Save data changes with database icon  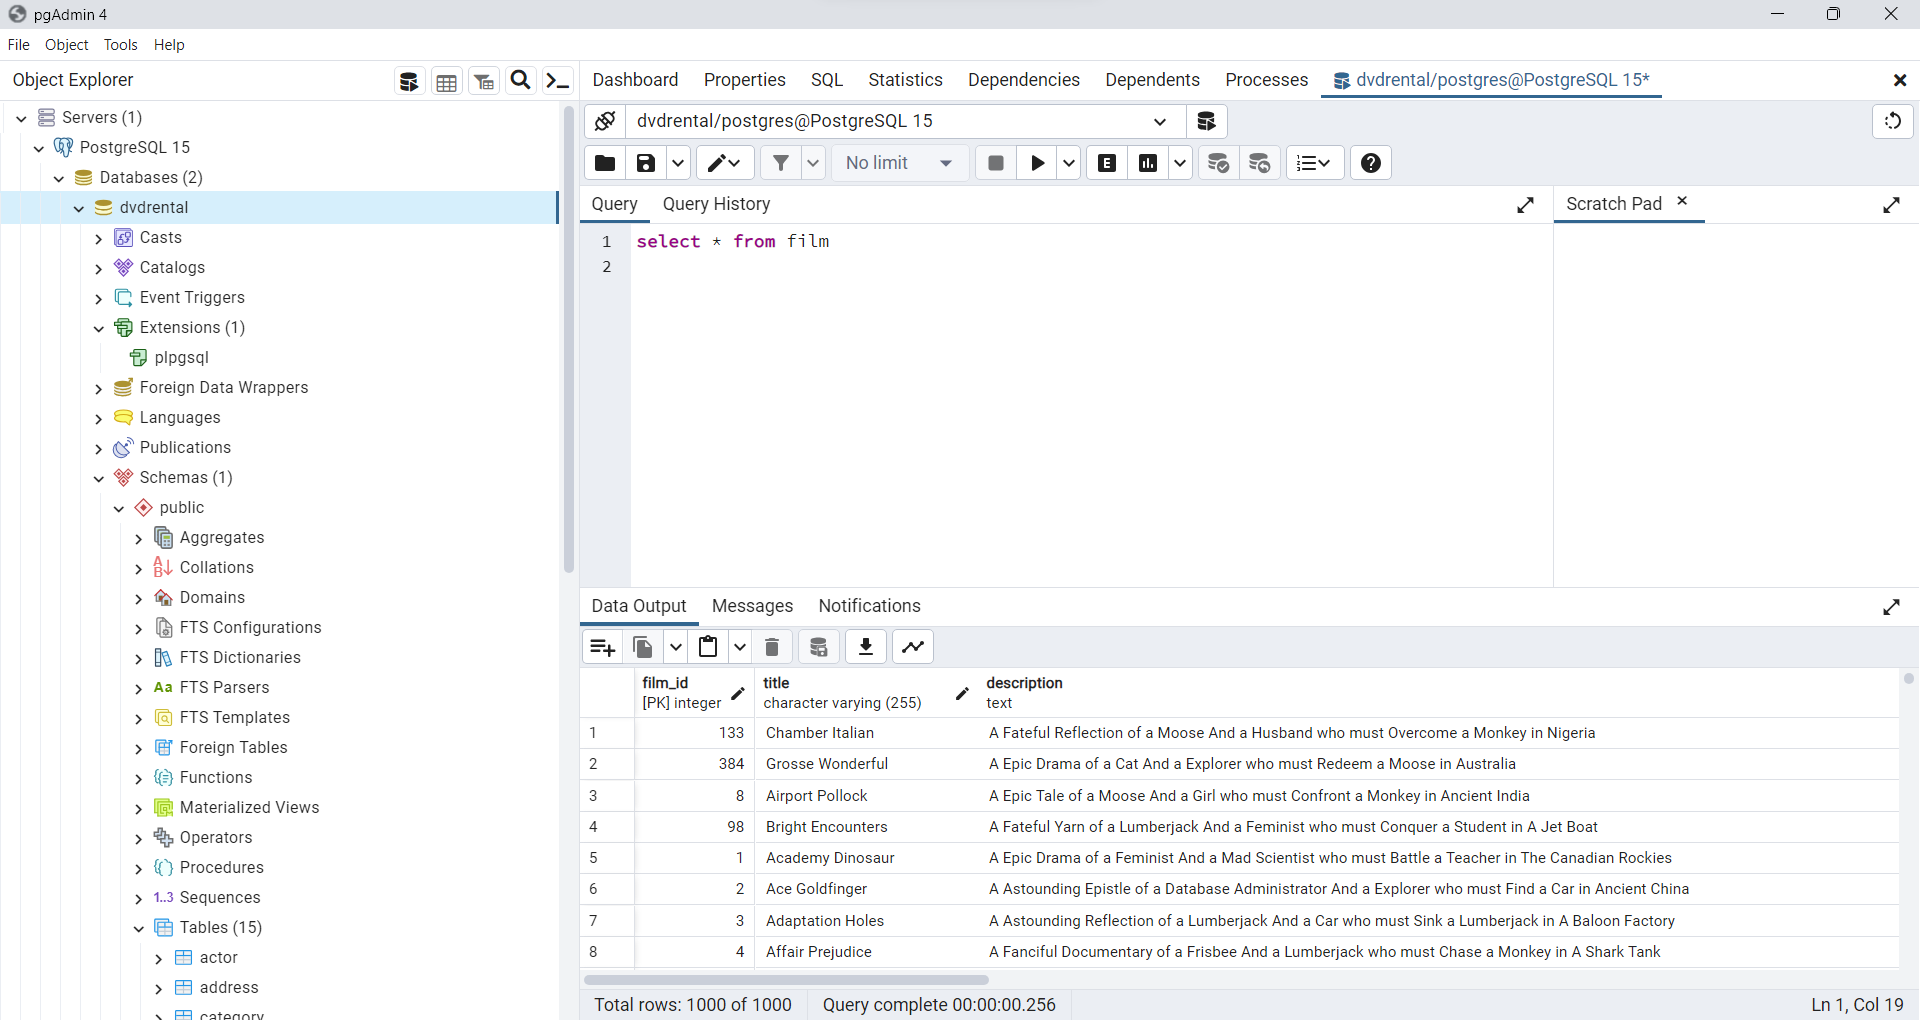click(819, 647)
